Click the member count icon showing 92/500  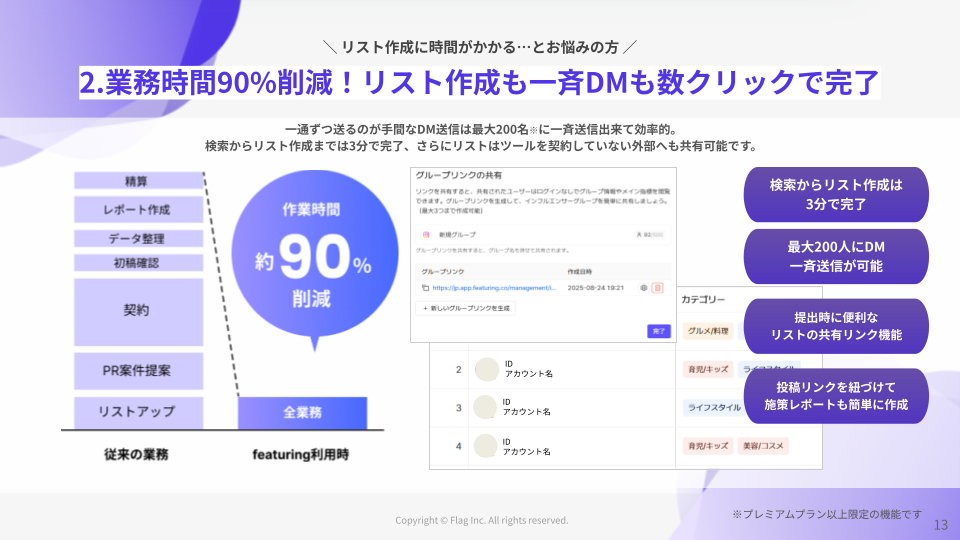coord(640,235)
